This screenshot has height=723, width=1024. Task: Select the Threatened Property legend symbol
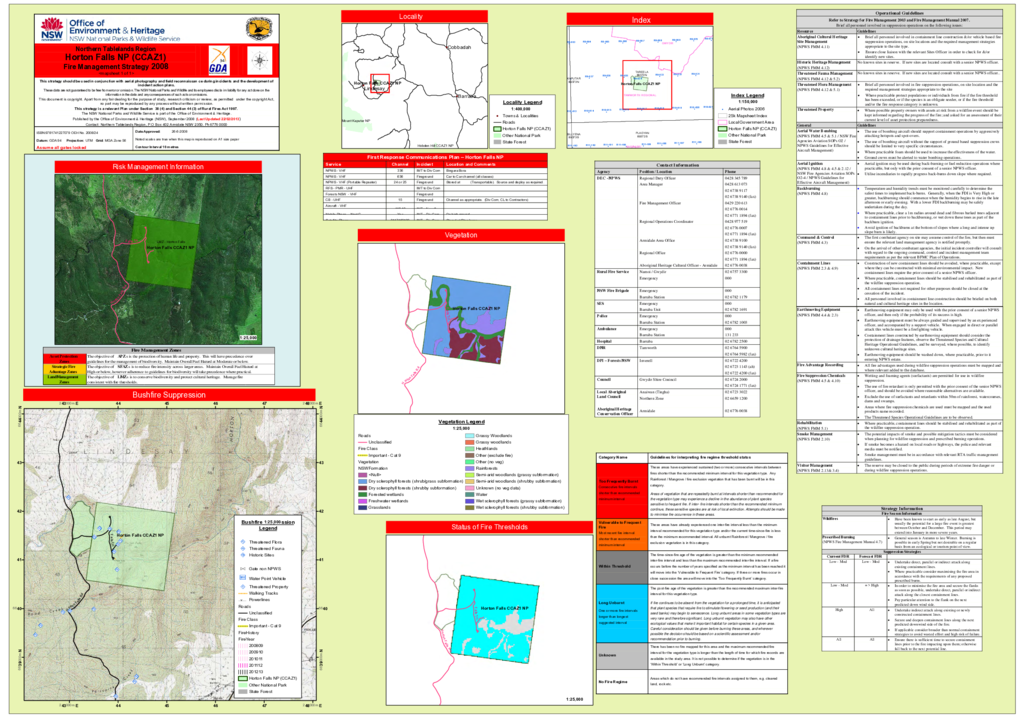[243, 586]
